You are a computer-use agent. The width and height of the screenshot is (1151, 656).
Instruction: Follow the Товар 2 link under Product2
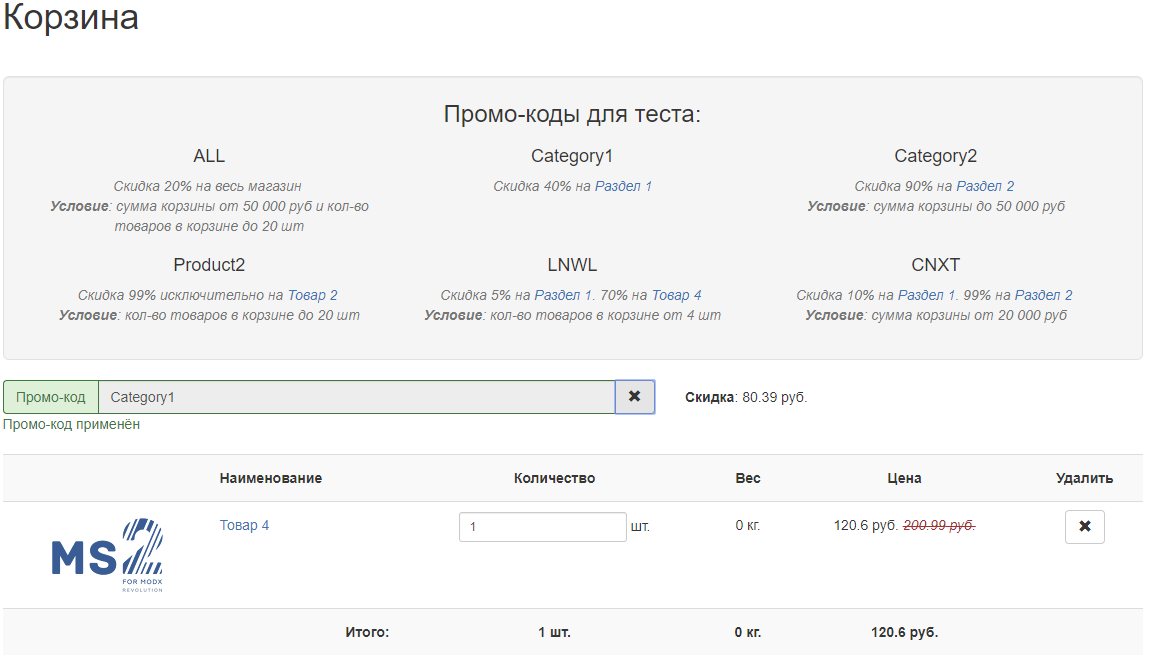tap(312, 295)
